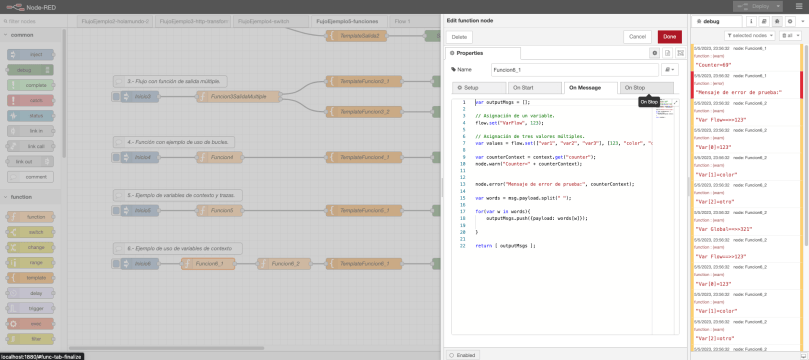Click the palette vertical scrollbar
809x360 pixels.
(64, 93)
